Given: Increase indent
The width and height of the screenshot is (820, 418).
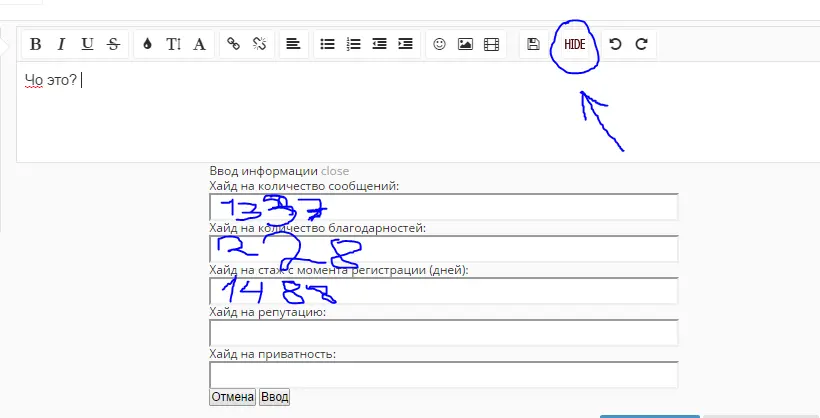Looking at the screenshot, I should tap(405, 44).
